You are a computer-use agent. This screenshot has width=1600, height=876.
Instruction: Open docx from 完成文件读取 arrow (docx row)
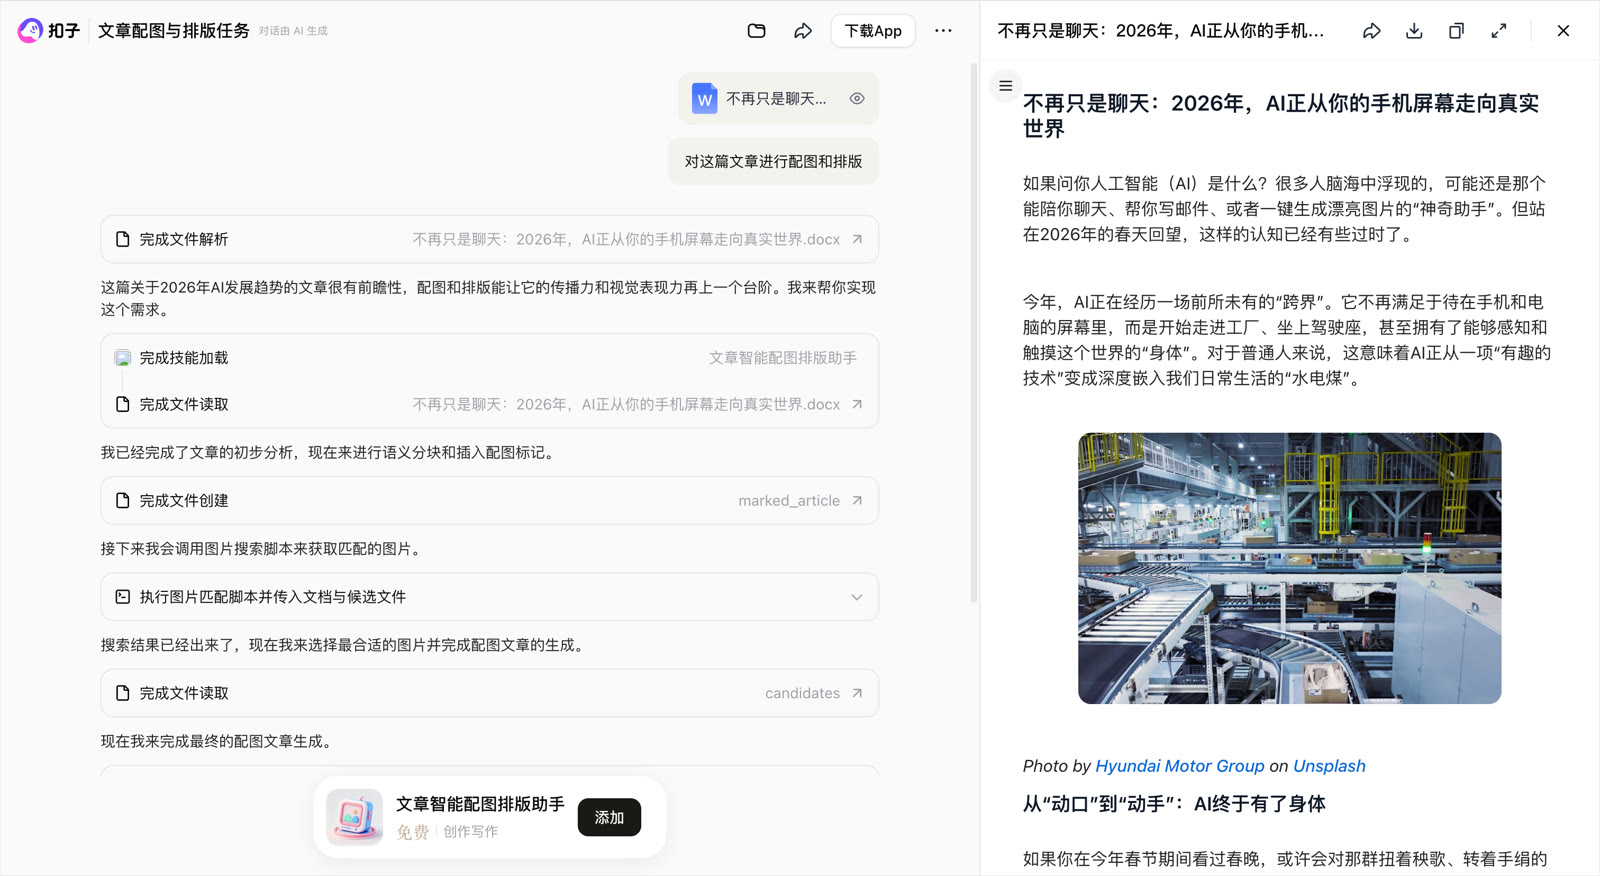point(857,405)
